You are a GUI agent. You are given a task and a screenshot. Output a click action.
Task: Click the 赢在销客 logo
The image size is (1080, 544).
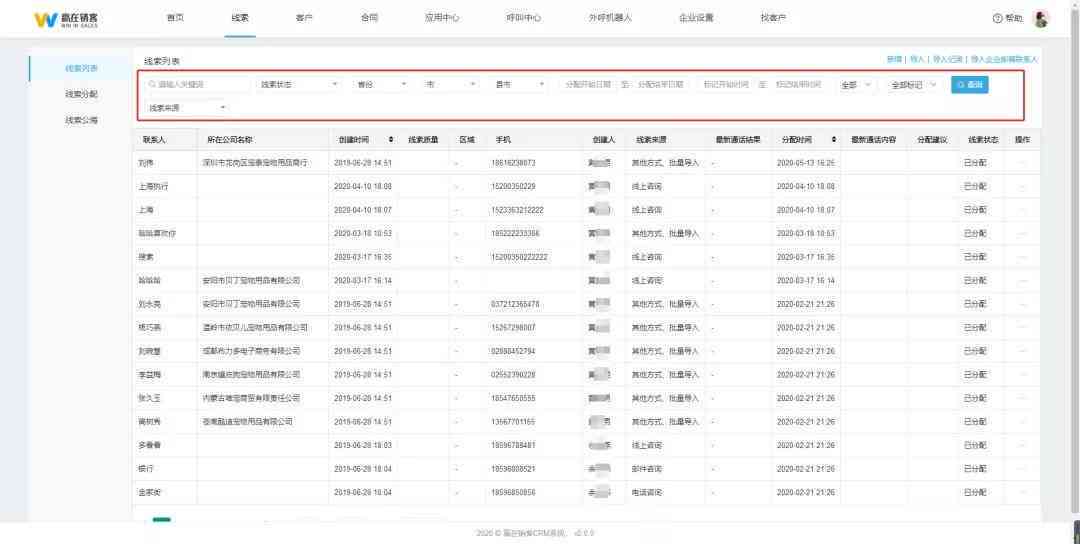(66, 19)
